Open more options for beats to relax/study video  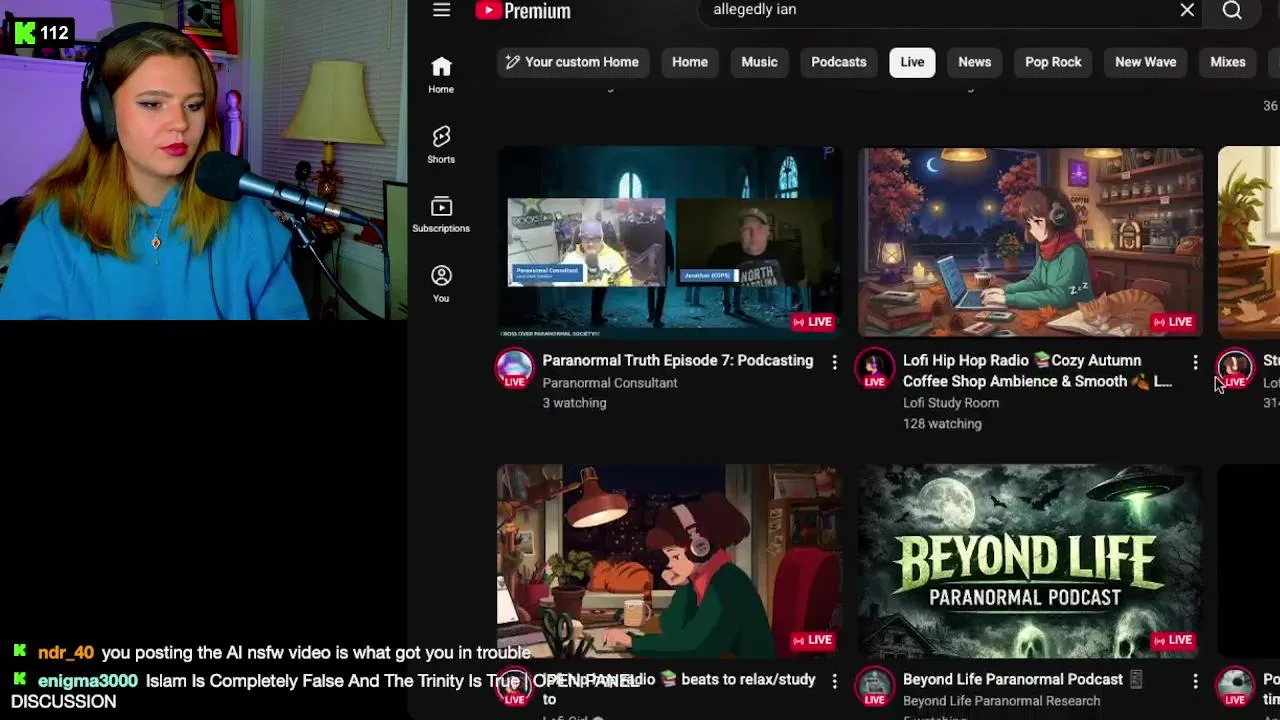point(834,681)
